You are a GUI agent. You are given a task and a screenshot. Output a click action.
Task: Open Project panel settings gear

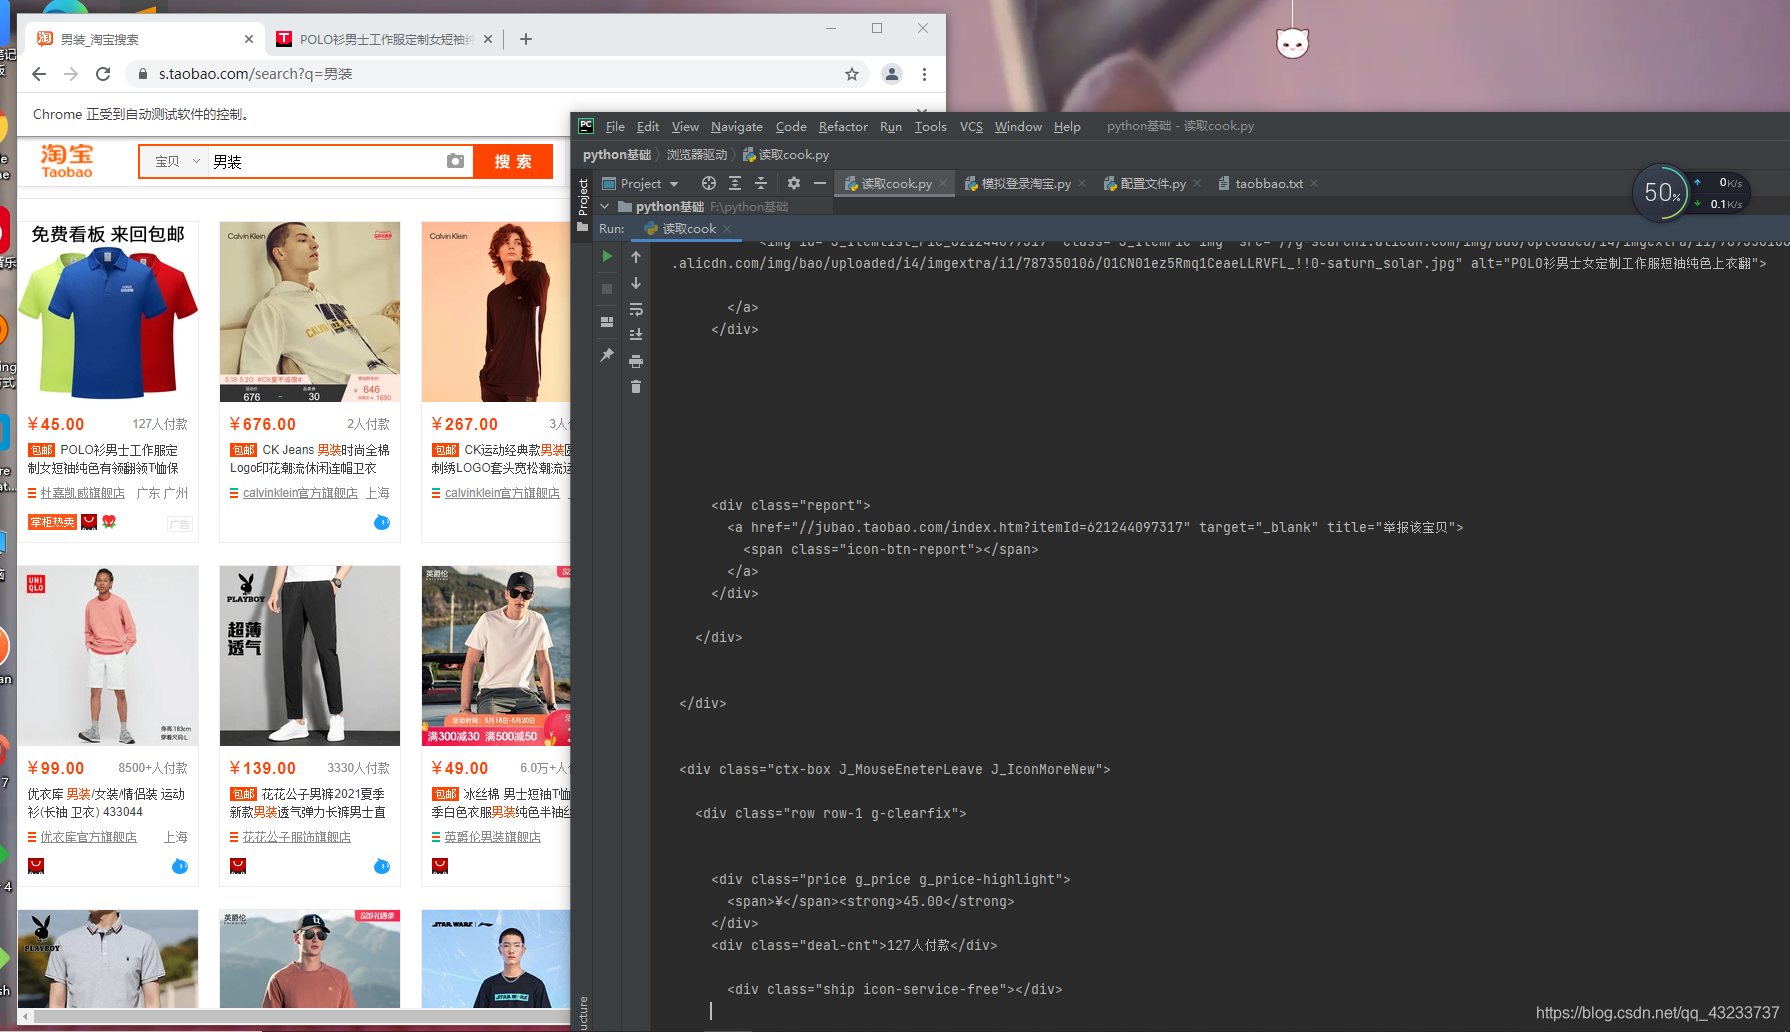794,183
